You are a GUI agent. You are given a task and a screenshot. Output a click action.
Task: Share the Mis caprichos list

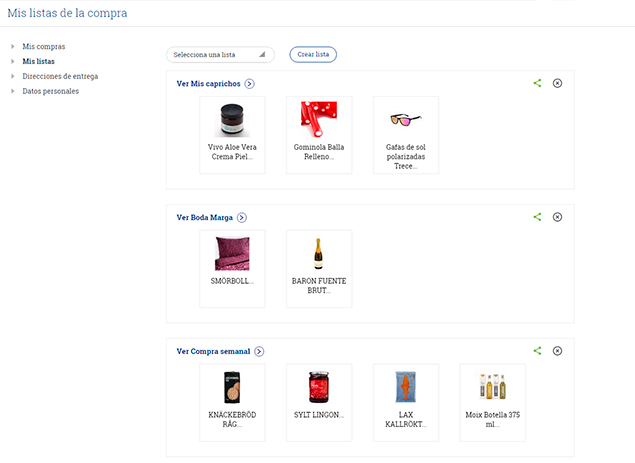pyautogui.click(x=538, y=83)
